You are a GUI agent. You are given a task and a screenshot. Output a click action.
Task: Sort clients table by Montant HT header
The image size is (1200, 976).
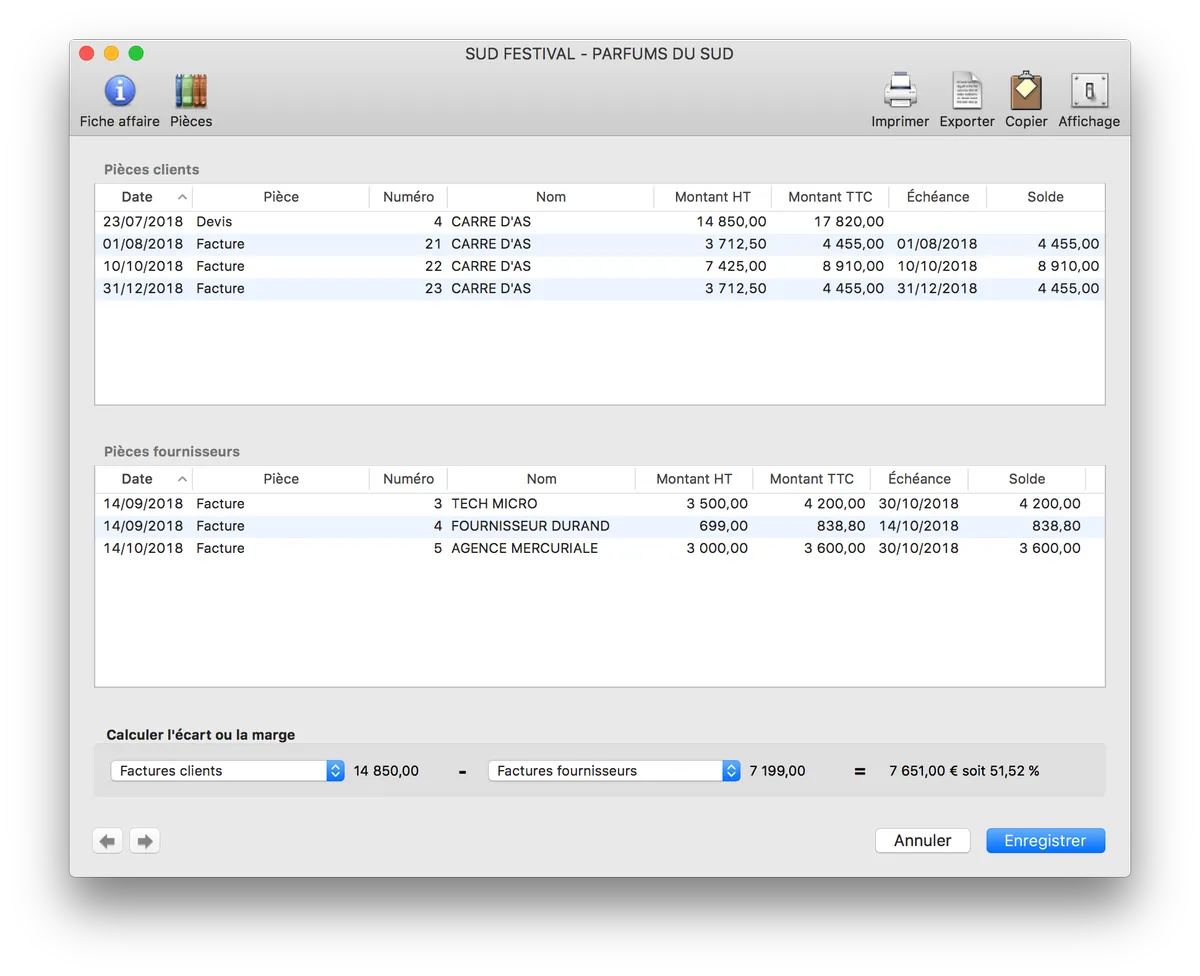[713, 197]
